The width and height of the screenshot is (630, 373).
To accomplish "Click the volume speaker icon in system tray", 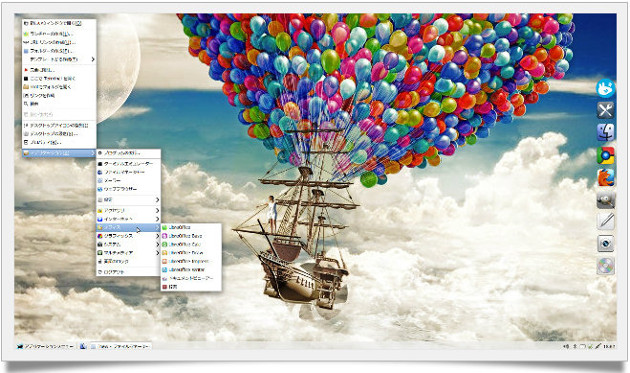I will 567,346.
